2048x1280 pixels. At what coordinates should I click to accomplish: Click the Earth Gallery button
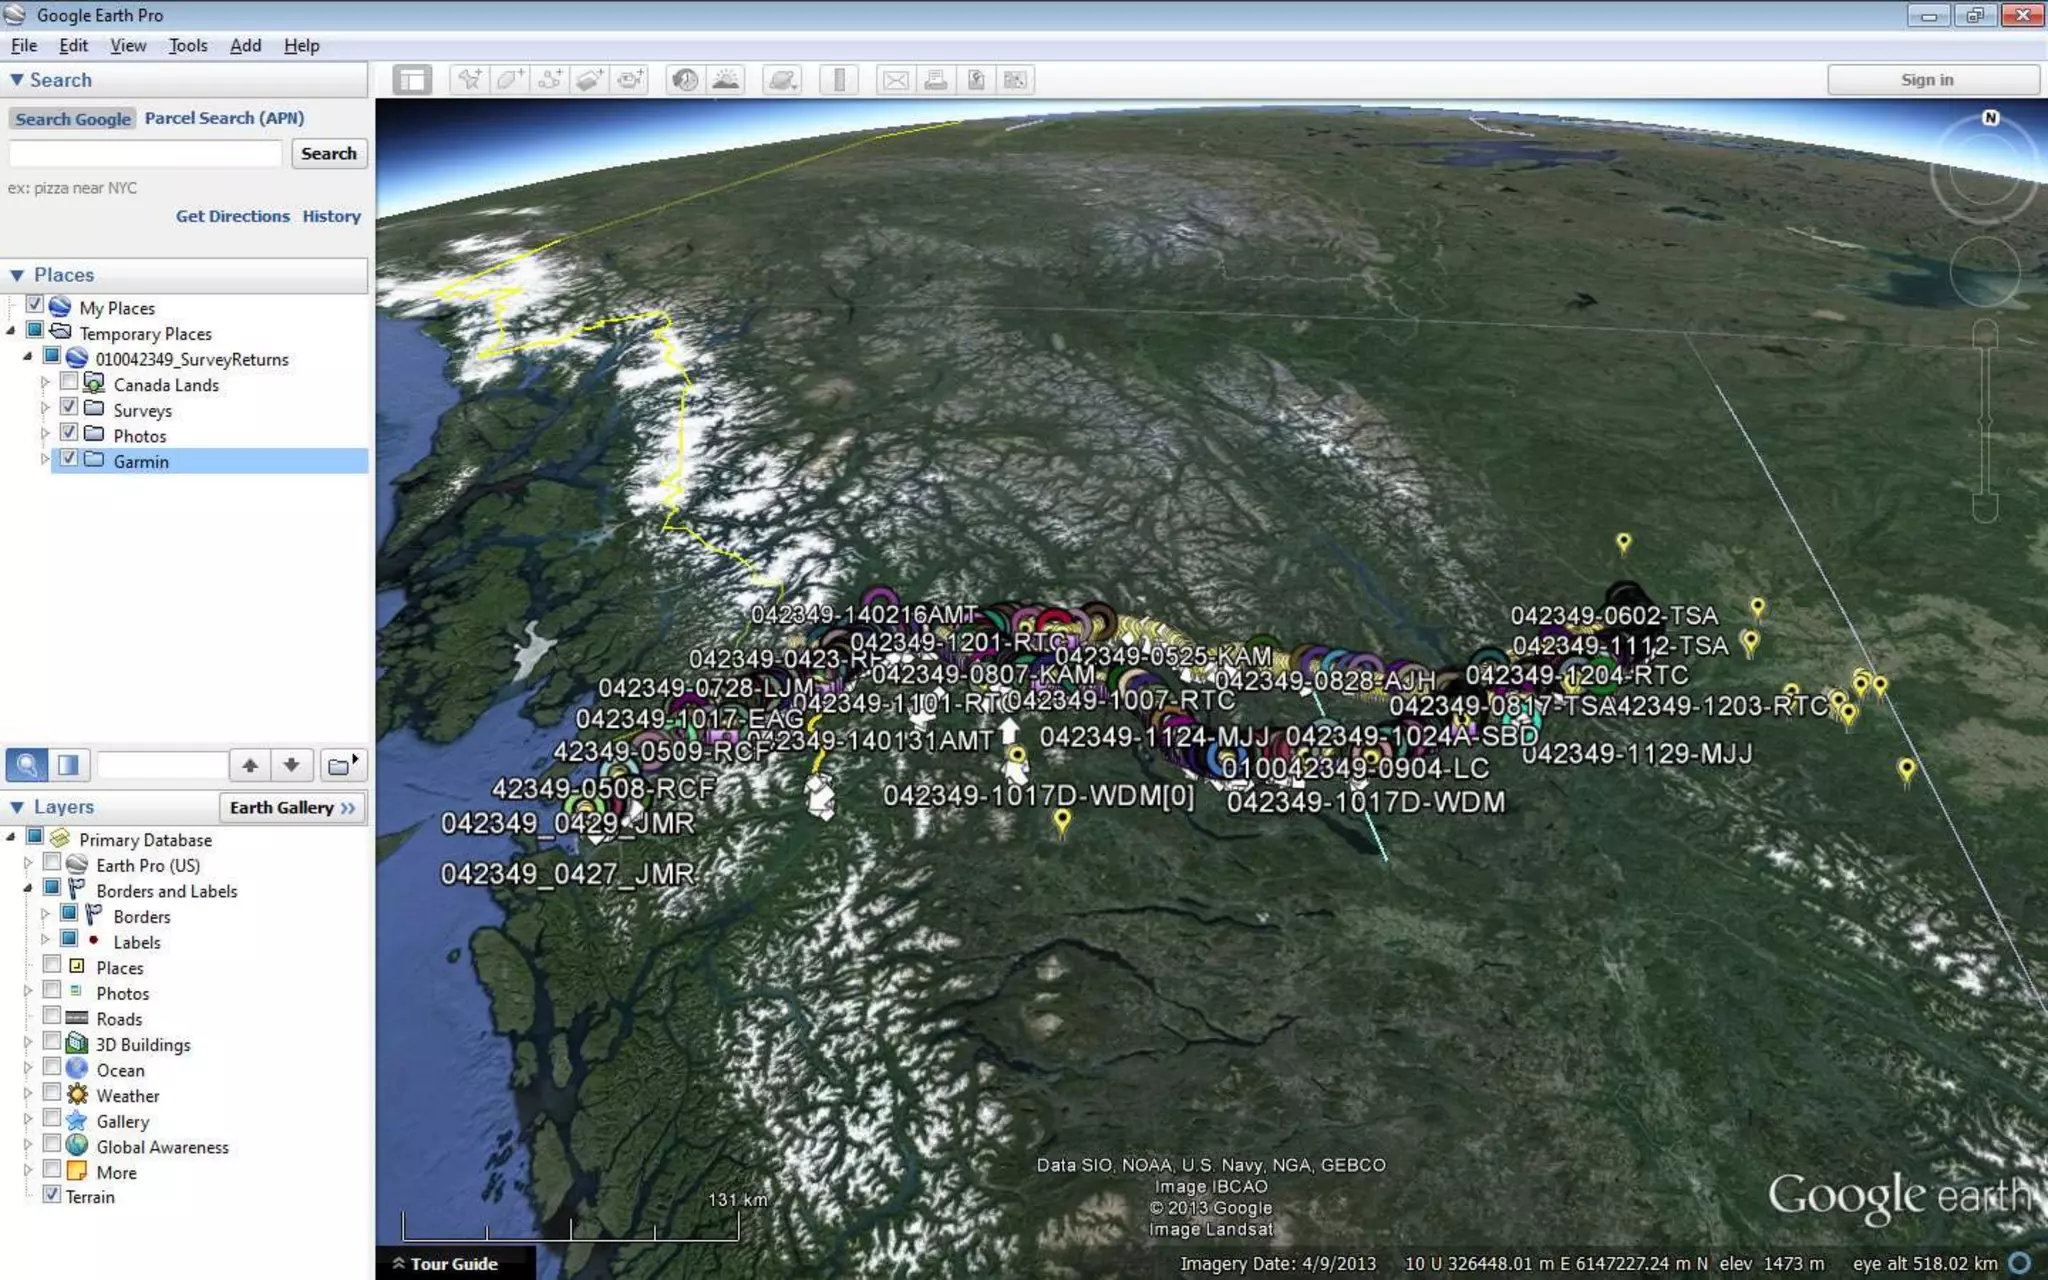292,808
